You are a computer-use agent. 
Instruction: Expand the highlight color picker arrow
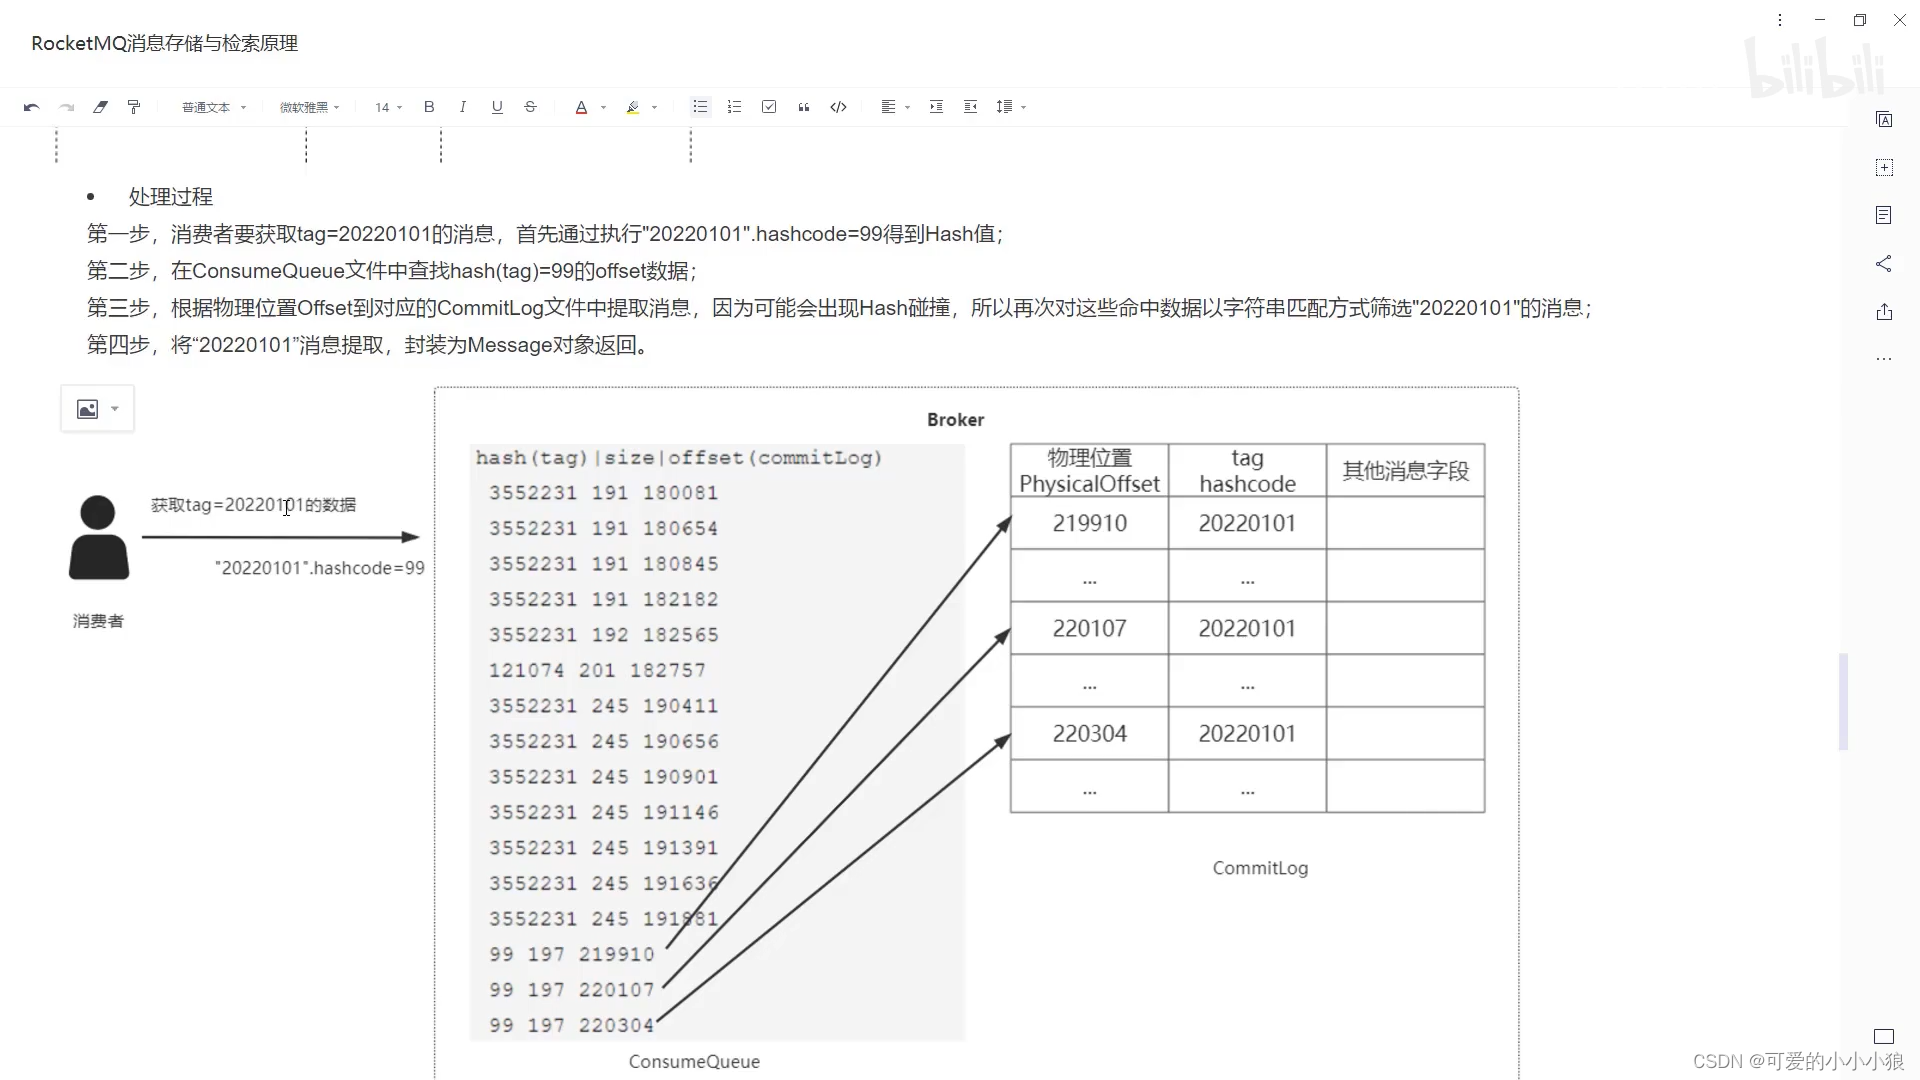click(655, 107)
